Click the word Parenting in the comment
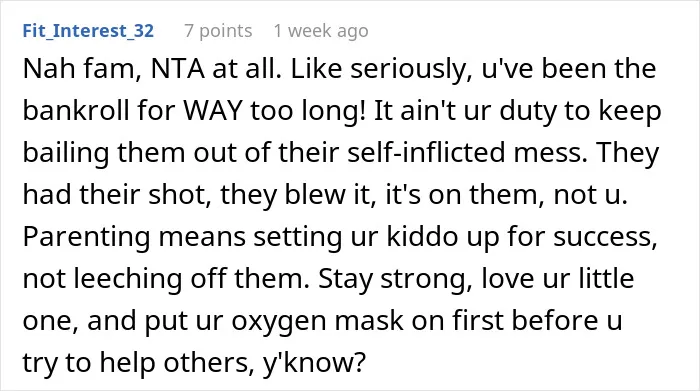The width and height of the screenshot is (700, 391). (86, 237)
